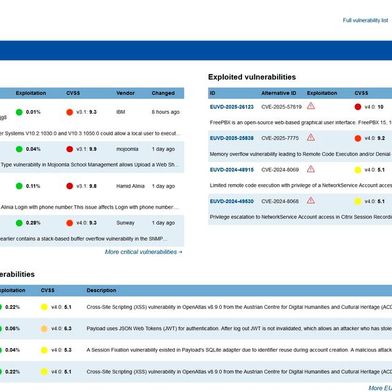
Task: Click the Mojoomla School Management description
Action: (x=90, y=165)
